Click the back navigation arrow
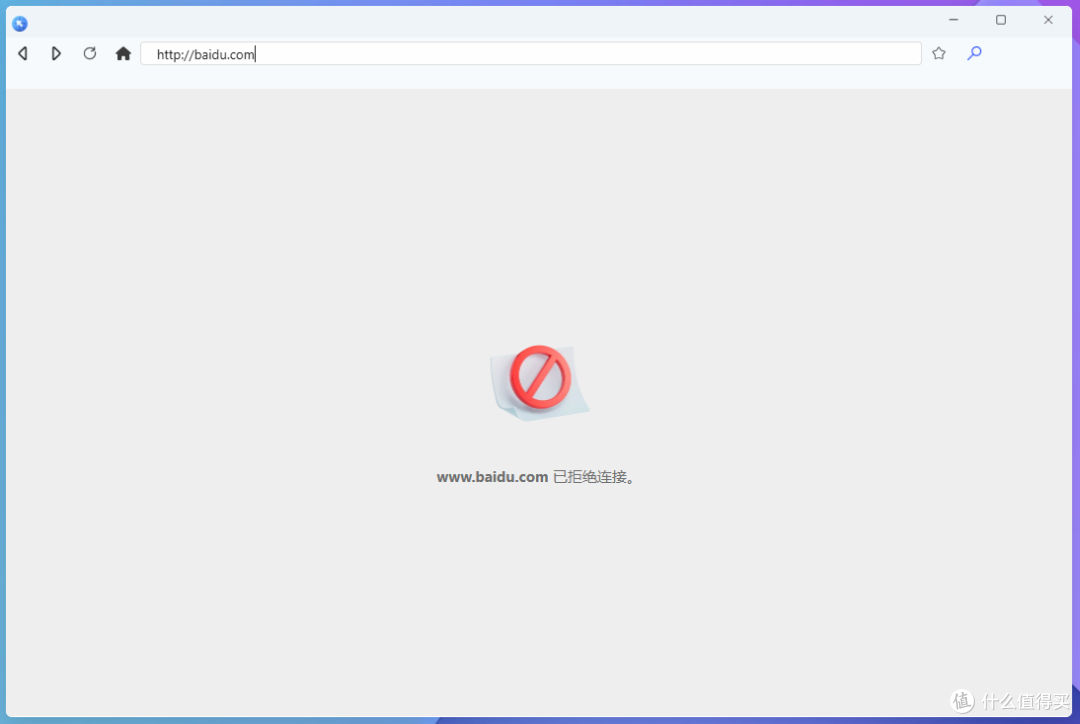Screen dimensions: 1080x724 click(22, 53)
